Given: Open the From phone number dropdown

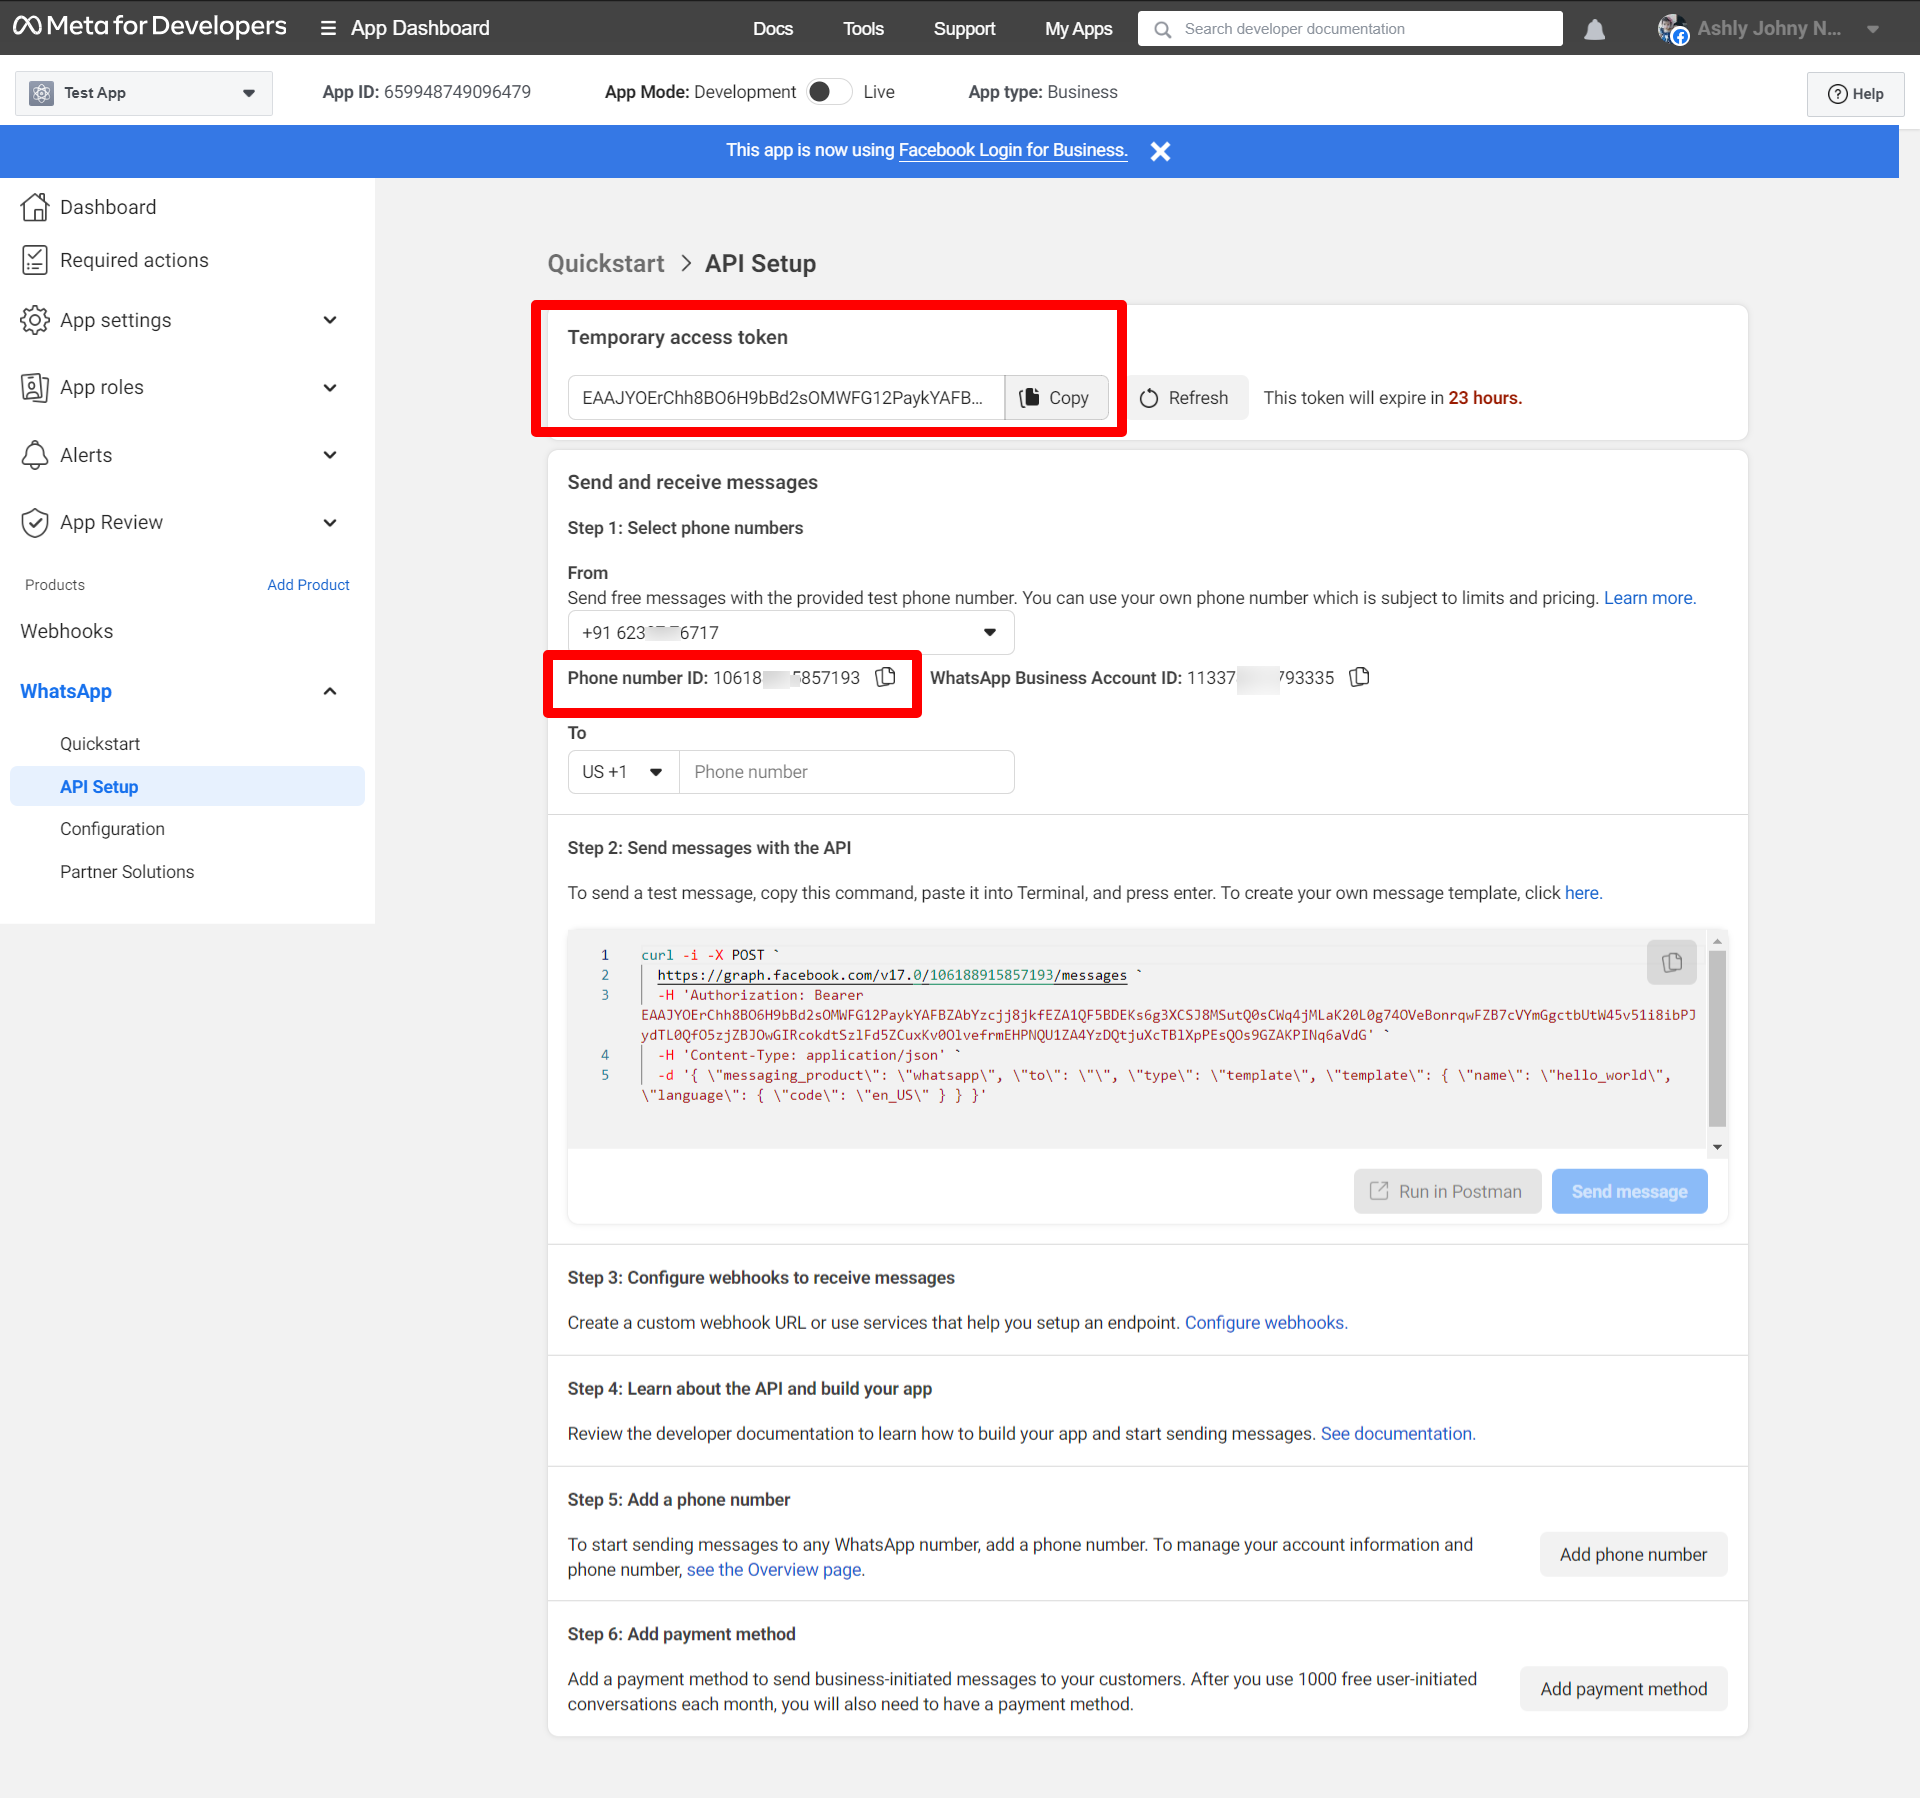Looking at the screenshot, I should click(790, 632).
